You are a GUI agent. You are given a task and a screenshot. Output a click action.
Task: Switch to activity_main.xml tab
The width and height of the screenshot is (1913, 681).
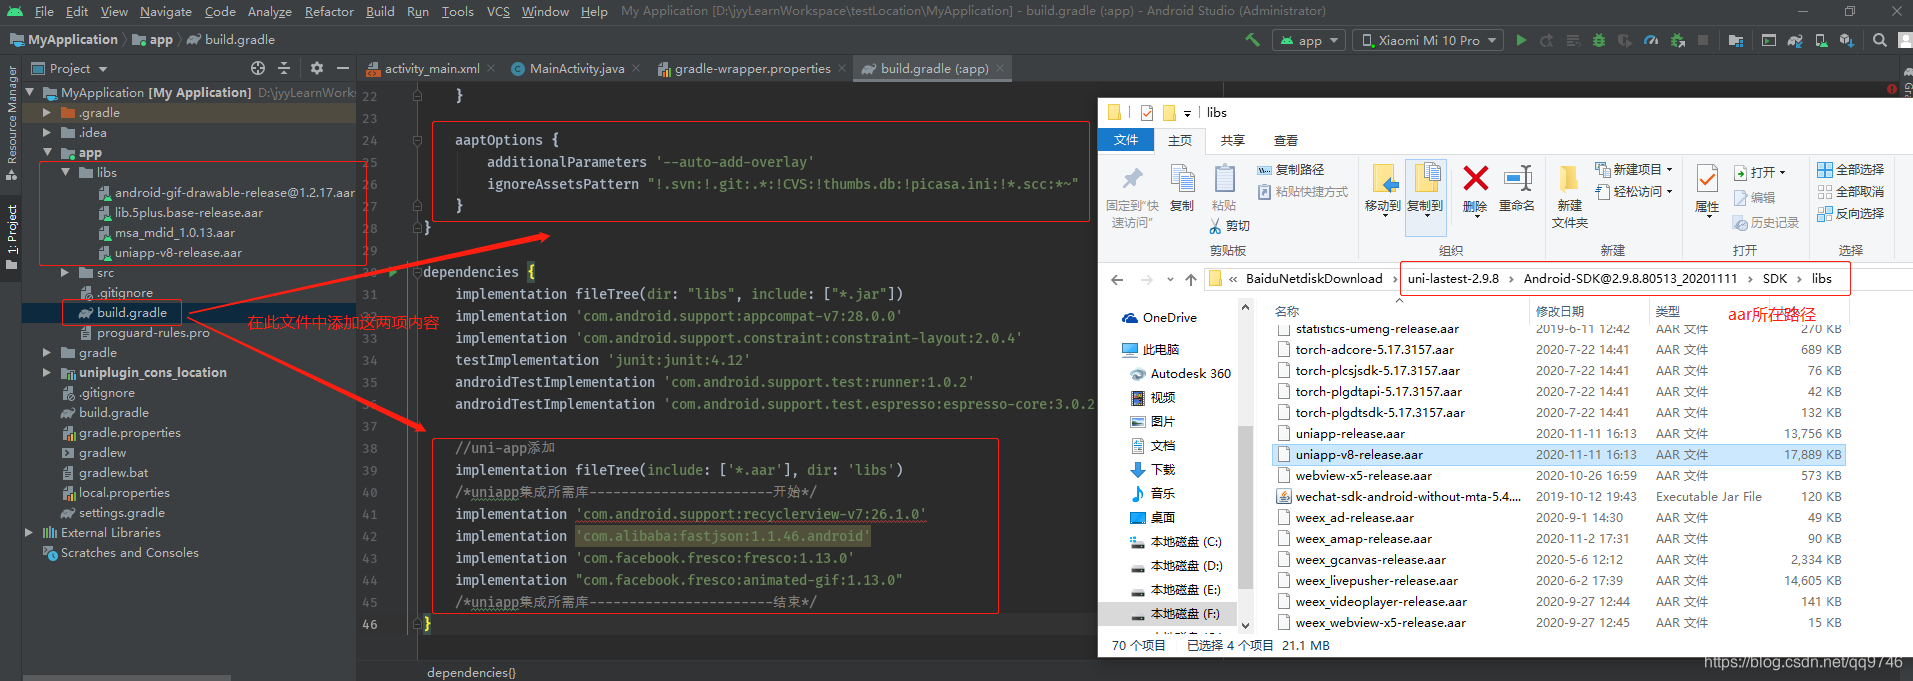pos(432,69)
